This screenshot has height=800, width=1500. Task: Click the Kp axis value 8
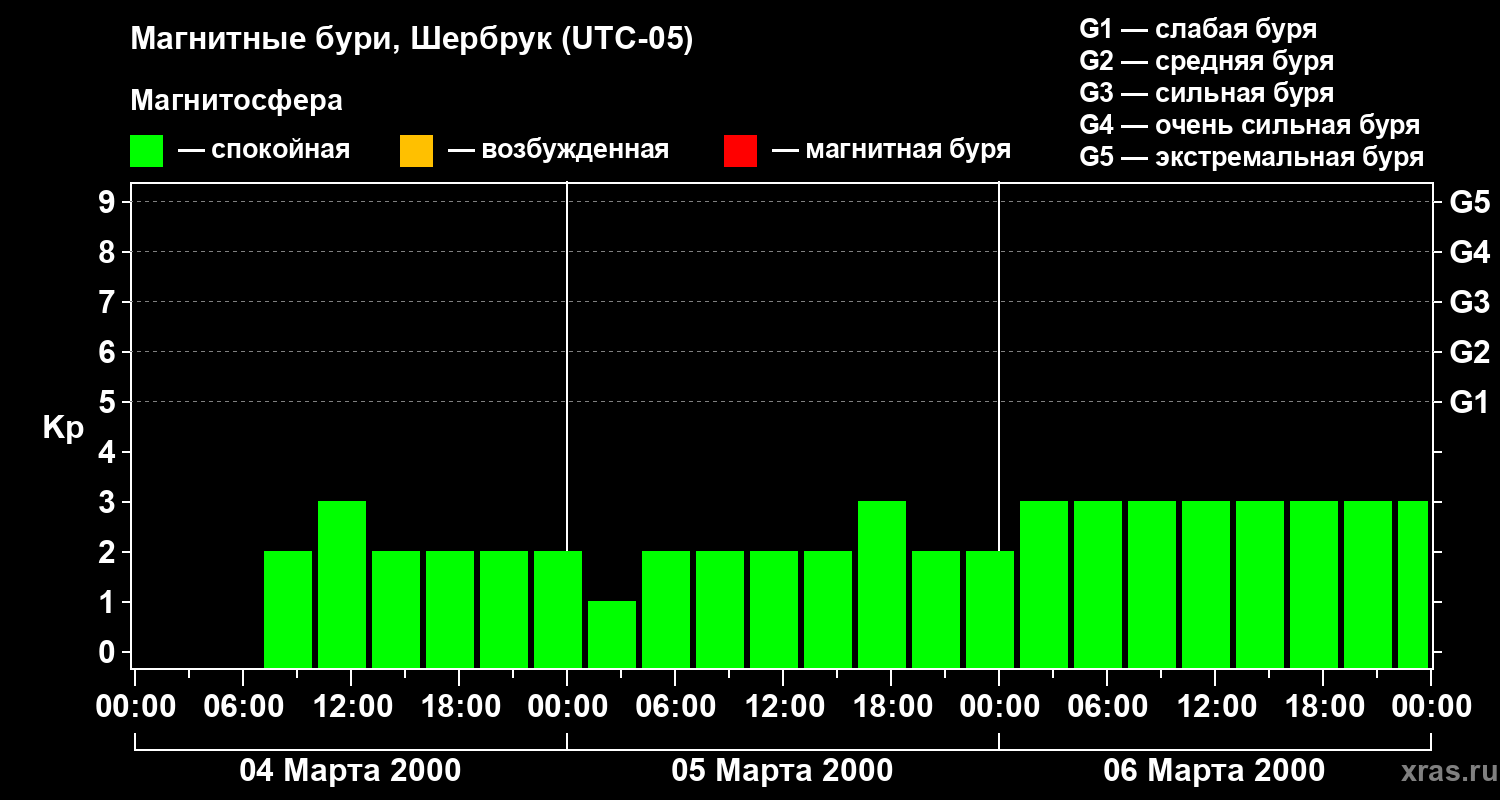pos(109,252)
